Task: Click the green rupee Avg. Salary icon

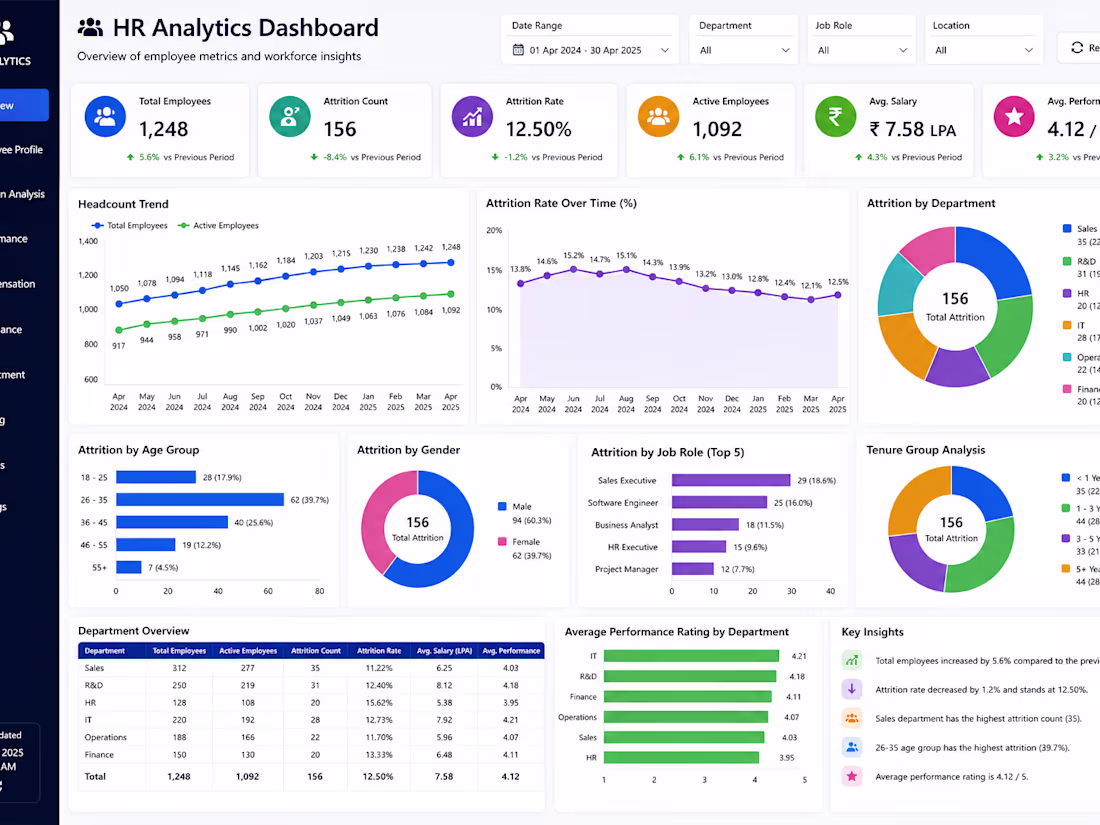Action: [836, 116]
